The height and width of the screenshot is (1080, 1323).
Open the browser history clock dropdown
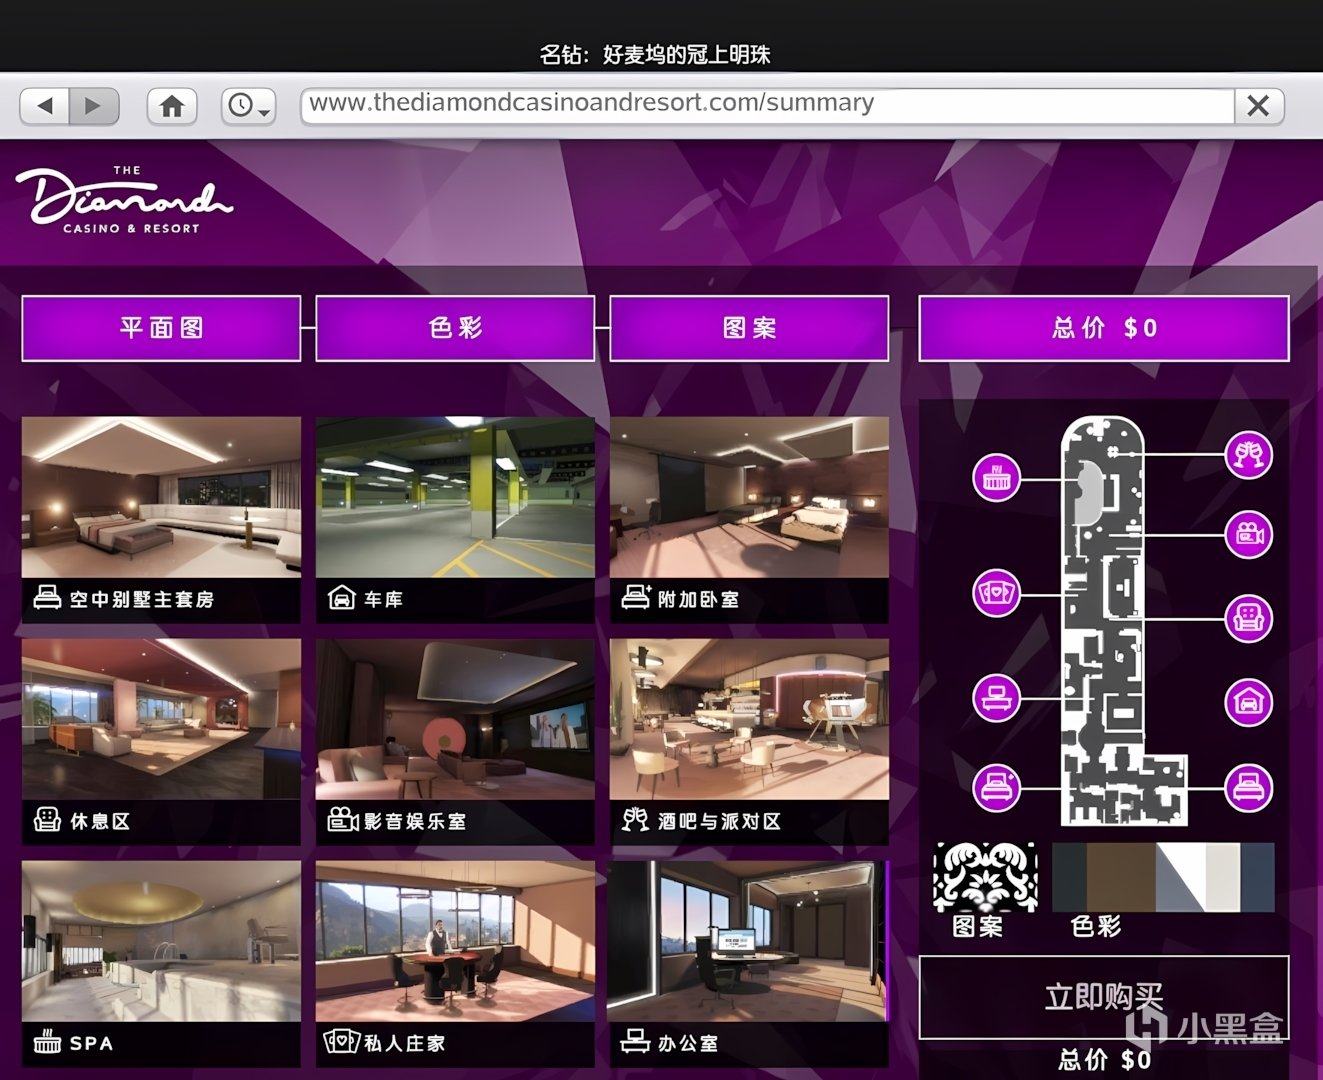(249, 105)
